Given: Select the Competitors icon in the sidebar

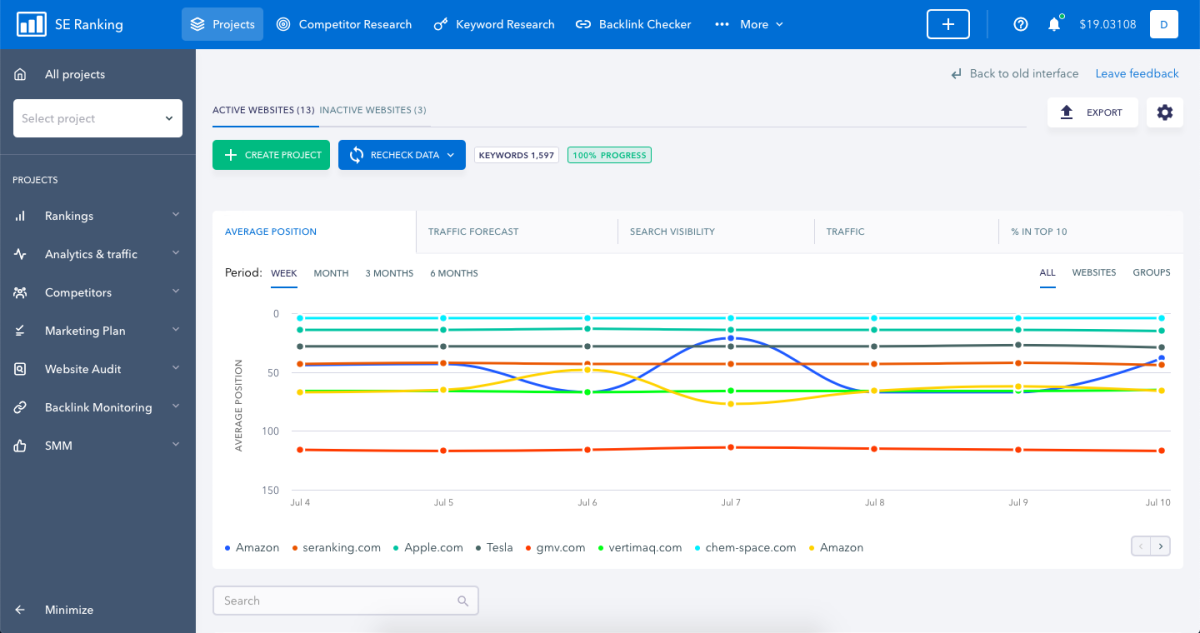Looking at the screenshot, I should pyautogui.click(x=20, y=292).
